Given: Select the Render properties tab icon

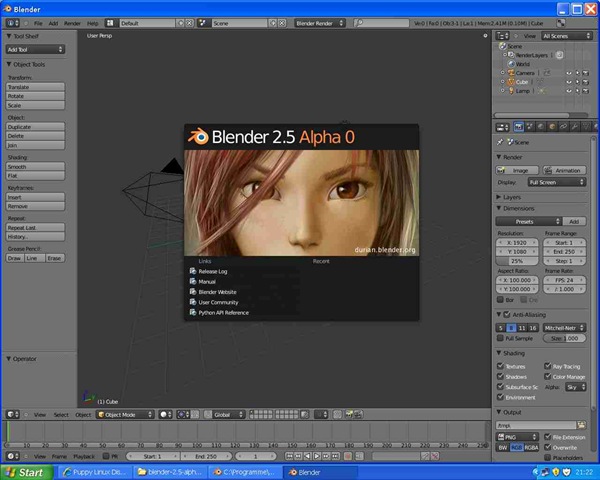Looking at the screenshot, I should [x=518, y=127].
